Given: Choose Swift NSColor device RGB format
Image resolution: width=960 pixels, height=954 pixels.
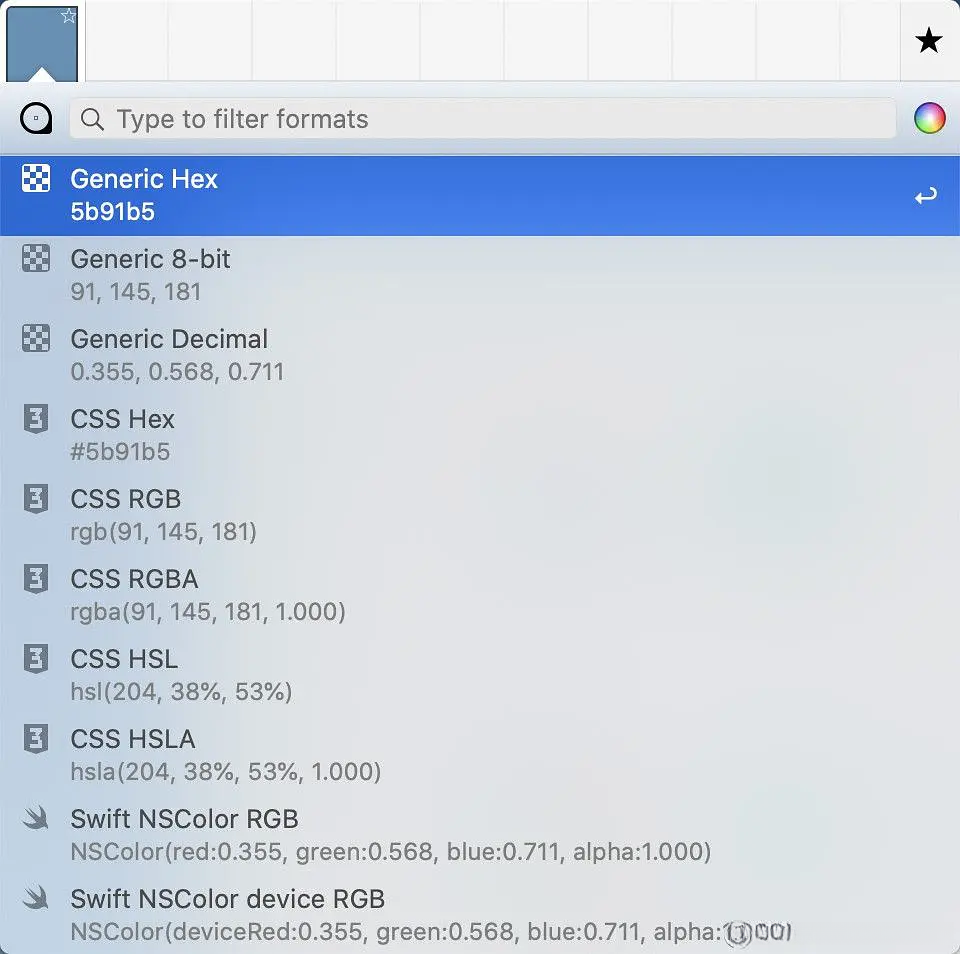Looking at the screenshot, I should pos(480,916).
